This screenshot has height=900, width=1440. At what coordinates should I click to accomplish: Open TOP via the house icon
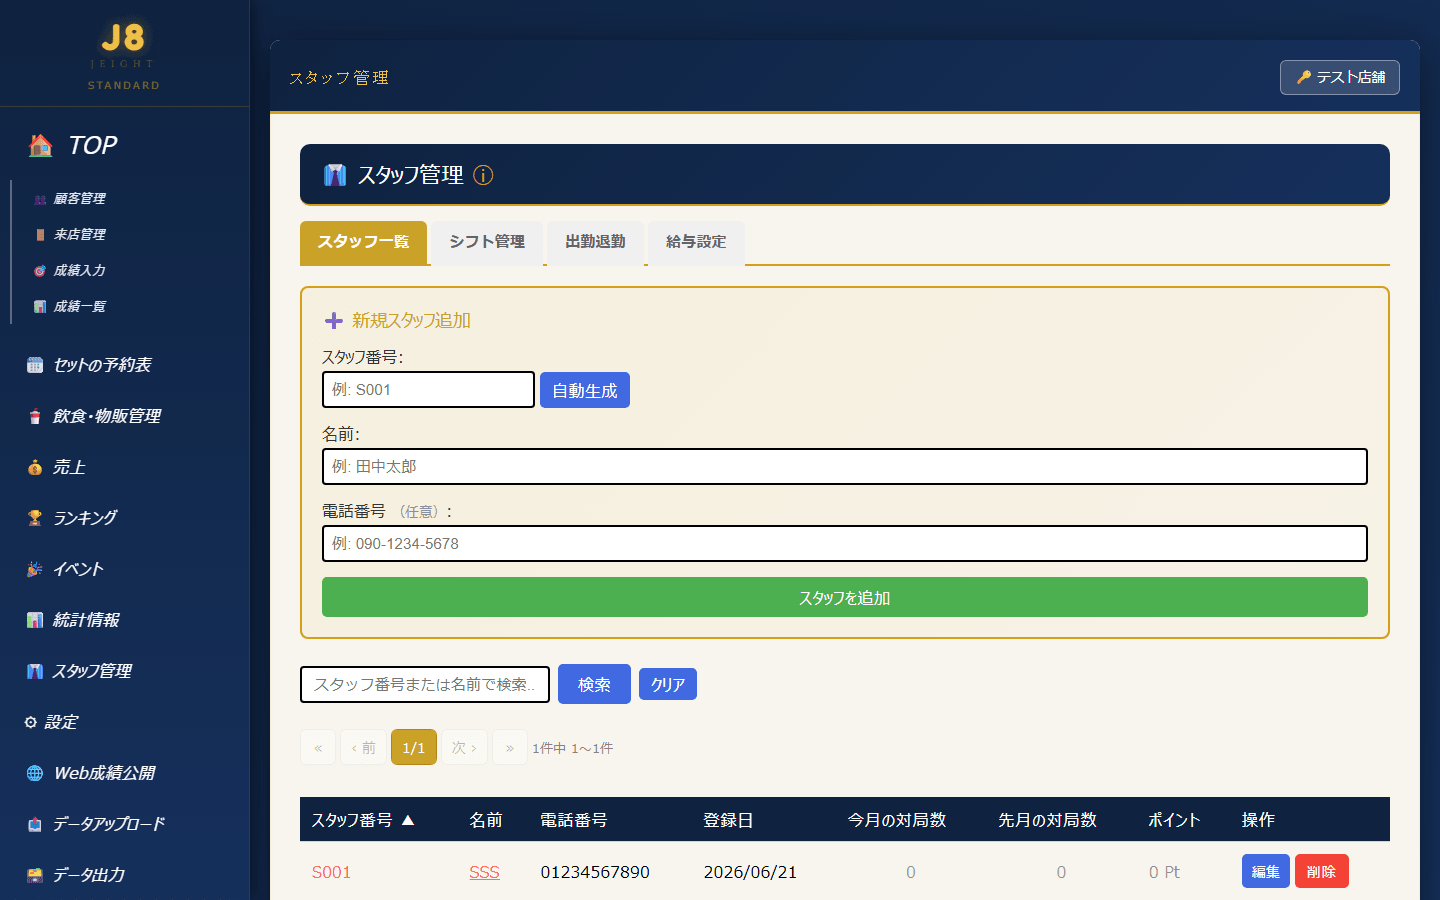coord(41,145)
